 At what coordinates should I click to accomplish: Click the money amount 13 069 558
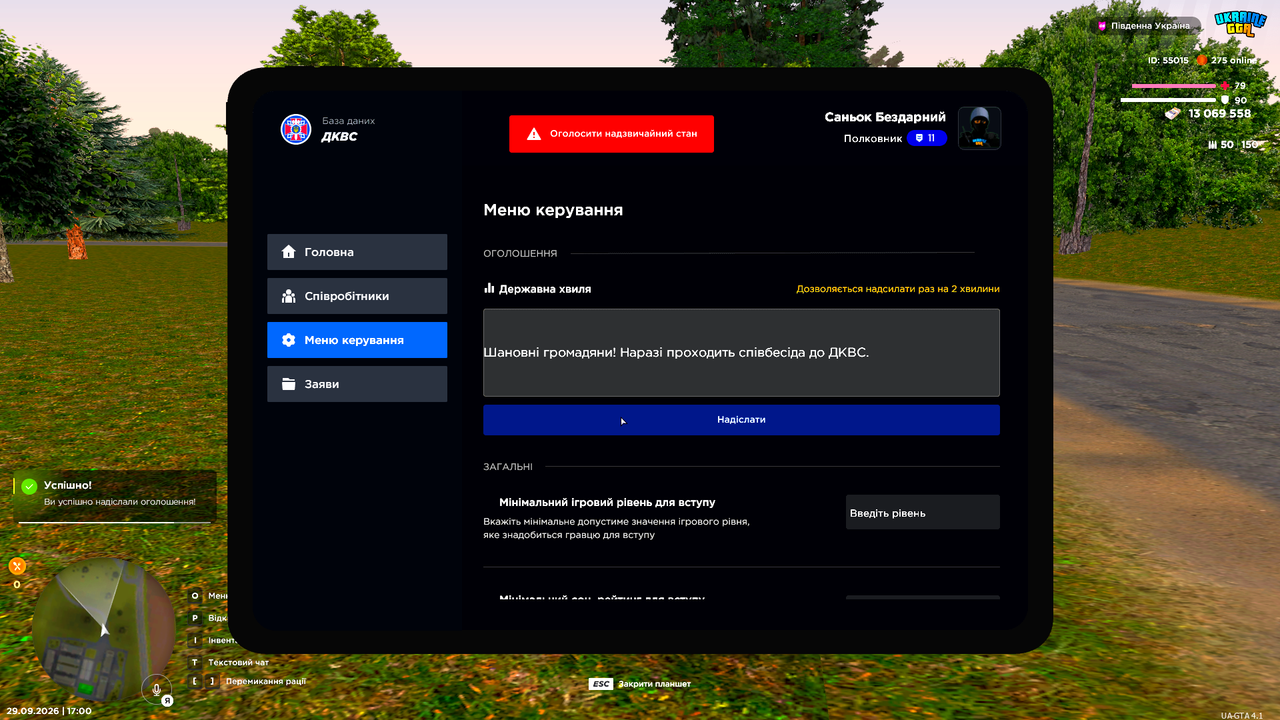(x=1220, y=114)
